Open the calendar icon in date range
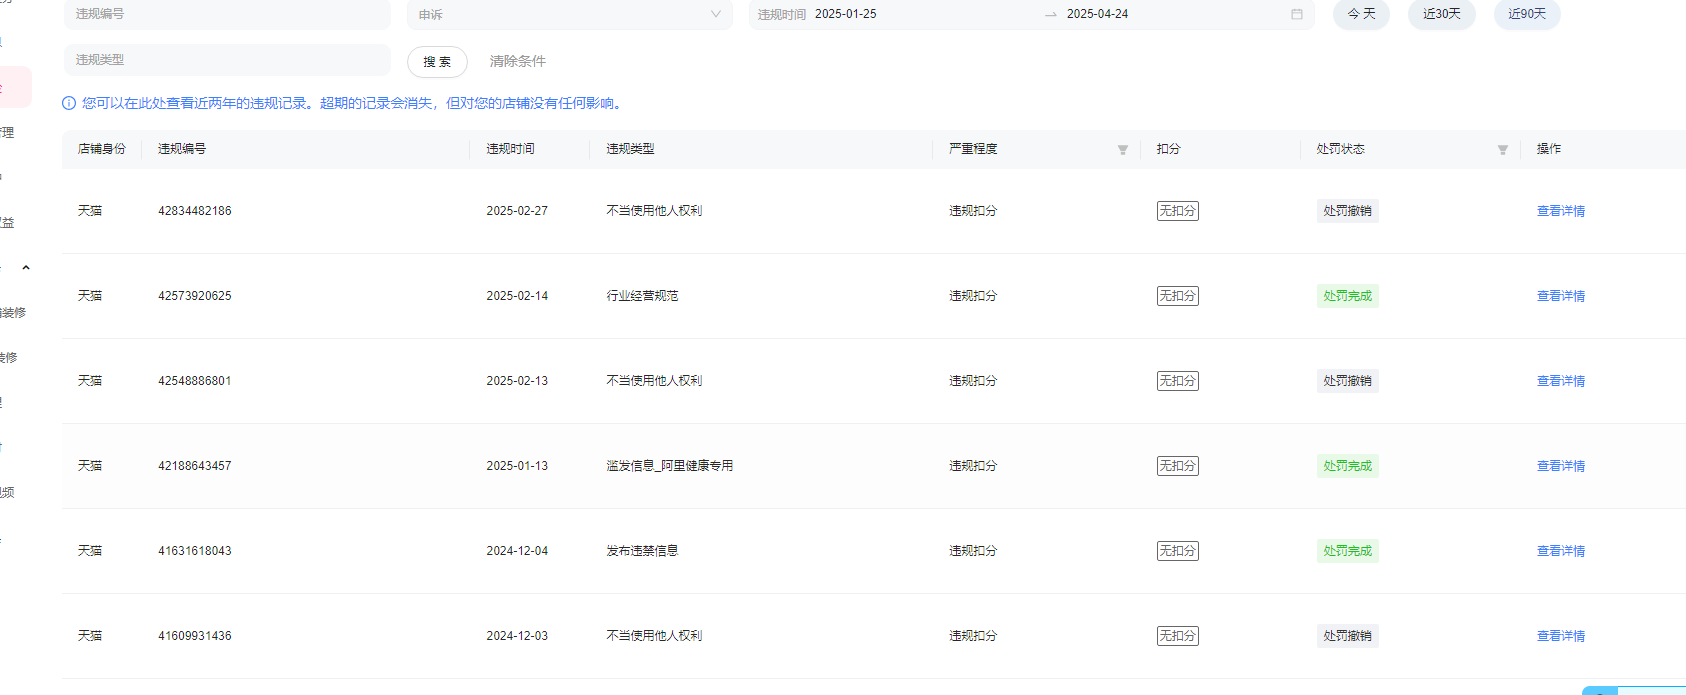This screenshot has height=695, width=1686. [x=1296, y=14]
